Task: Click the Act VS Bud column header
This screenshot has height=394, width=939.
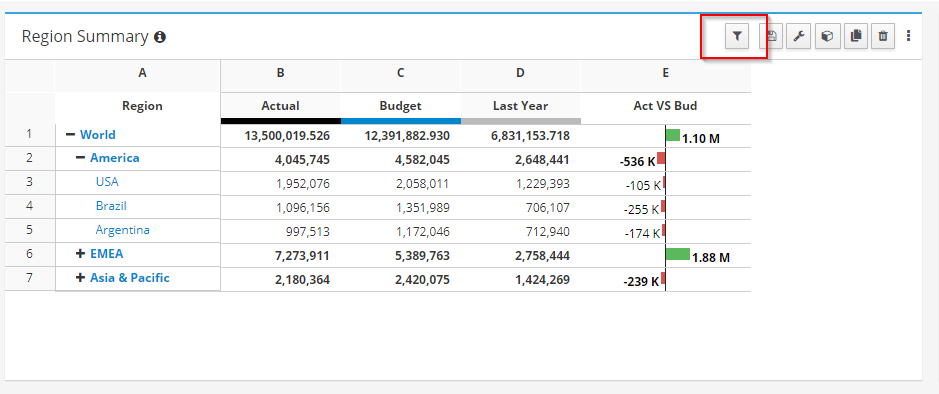Action: (x=665, y=106)
